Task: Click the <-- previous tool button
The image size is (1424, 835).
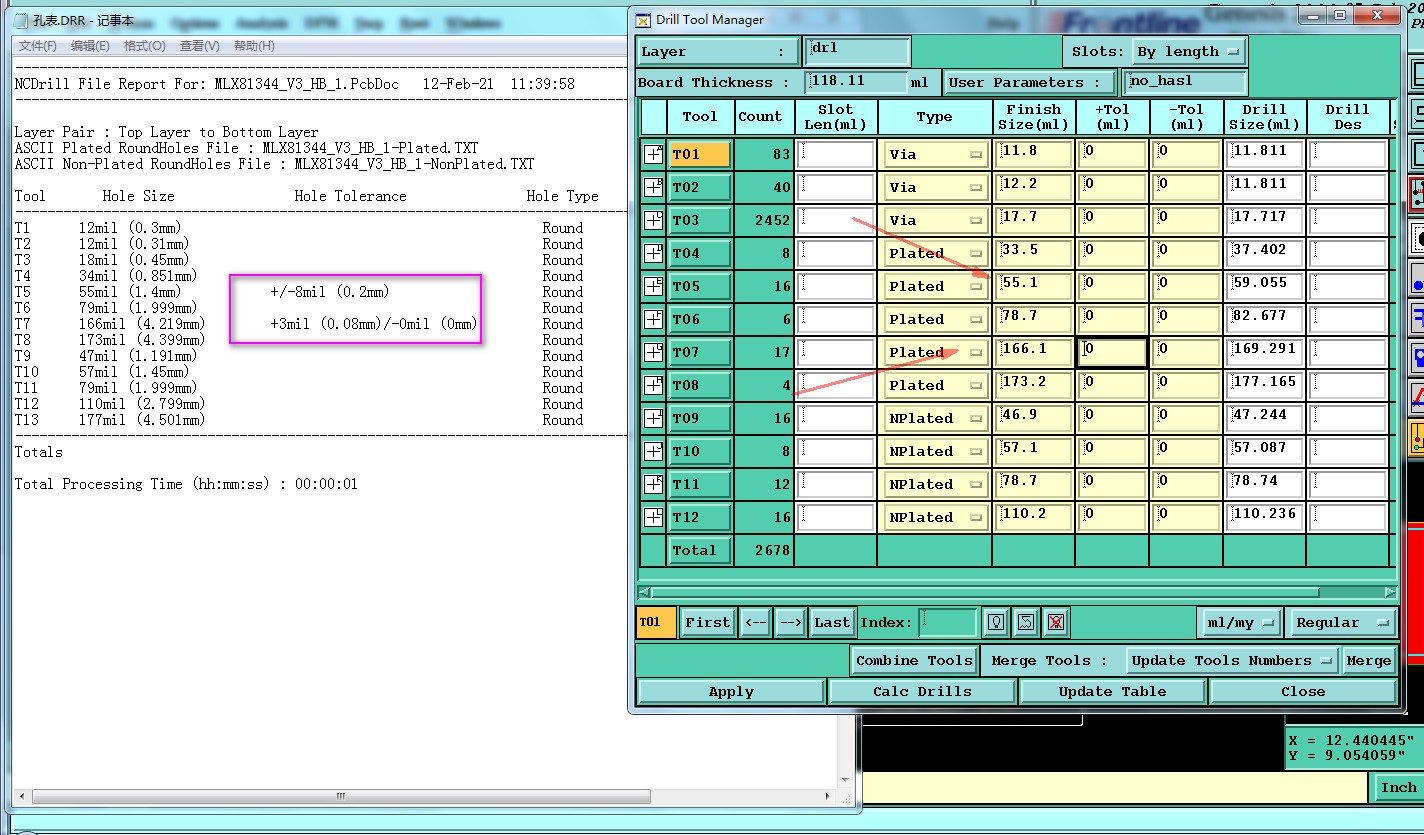Action: [x=756, y=622]
